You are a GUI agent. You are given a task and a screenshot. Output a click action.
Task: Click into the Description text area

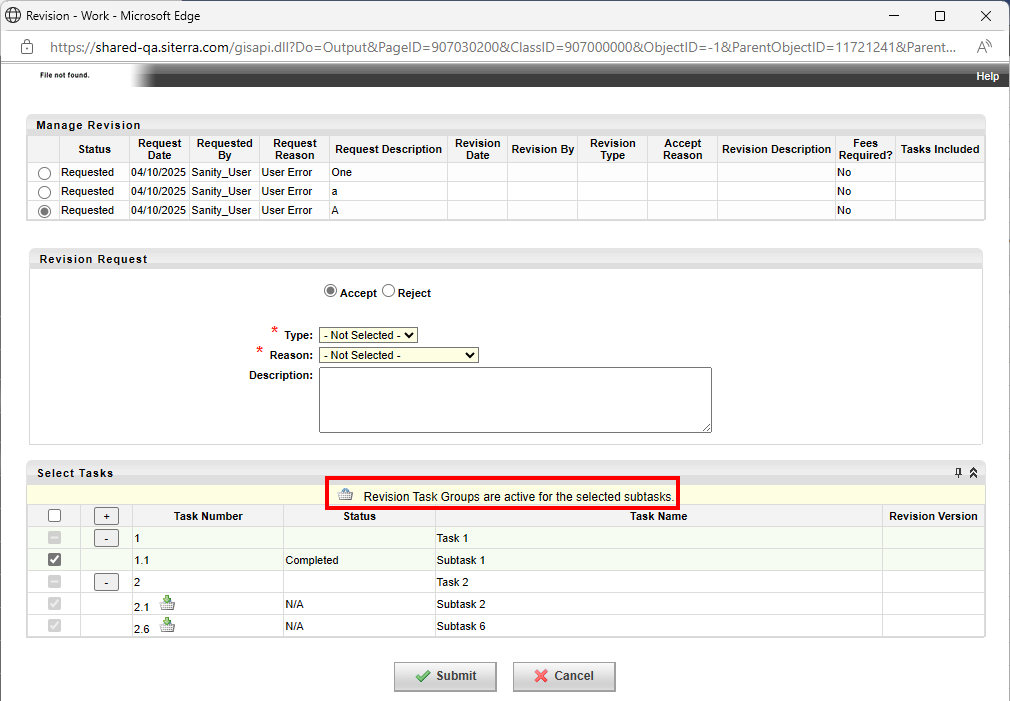pyautogui.click(x=515, y=400)
